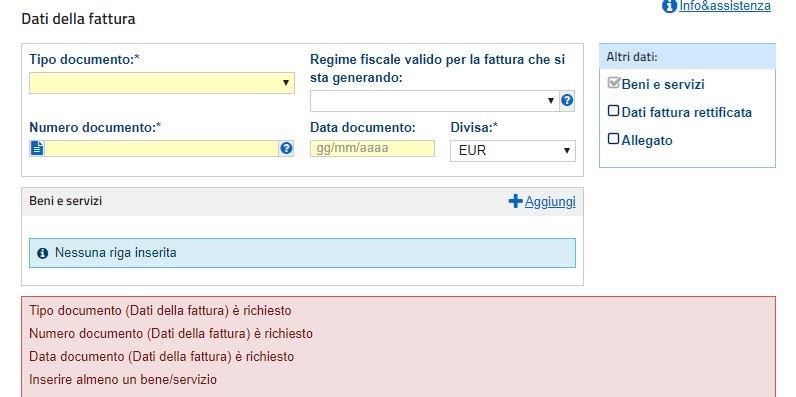Click the Aggiungi link to add a row
Viewport: 796px width, 397px height.
pos(550,202)
